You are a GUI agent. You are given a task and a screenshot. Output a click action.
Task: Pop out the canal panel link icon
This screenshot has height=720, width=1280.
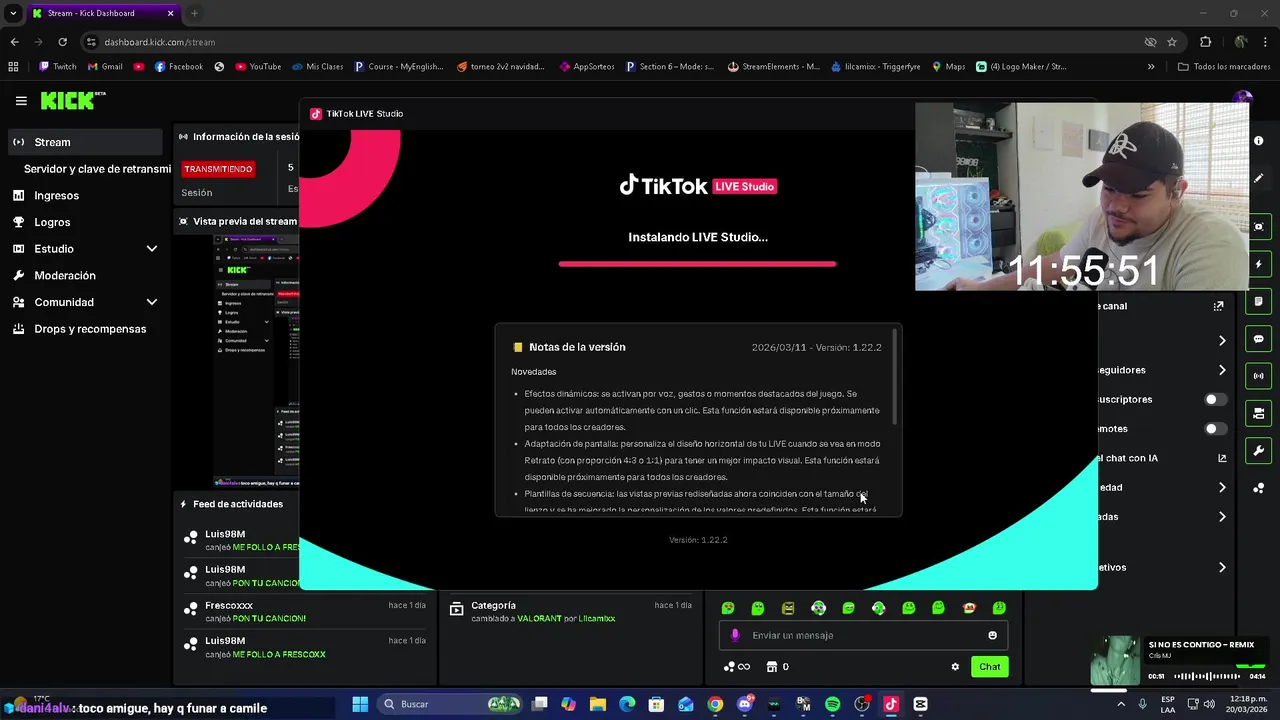pyautogui.click(x=1218, y=306)
